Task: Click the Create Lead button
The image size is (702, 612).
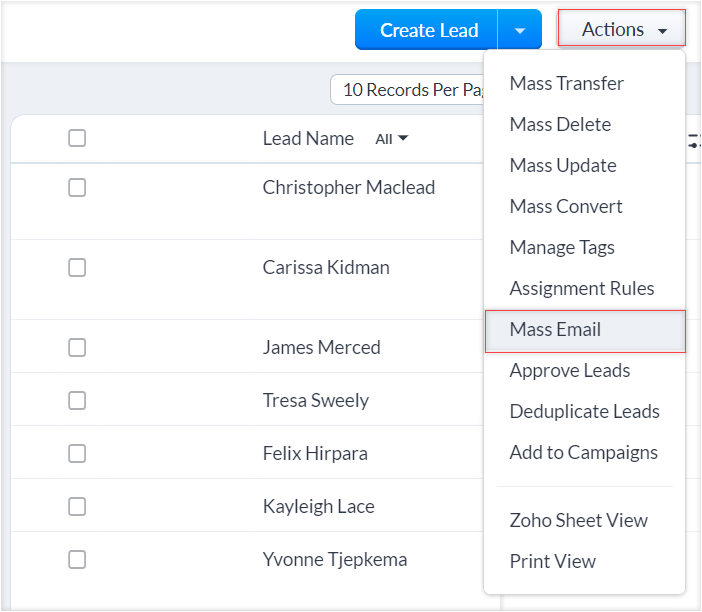Action: (429, 30)
